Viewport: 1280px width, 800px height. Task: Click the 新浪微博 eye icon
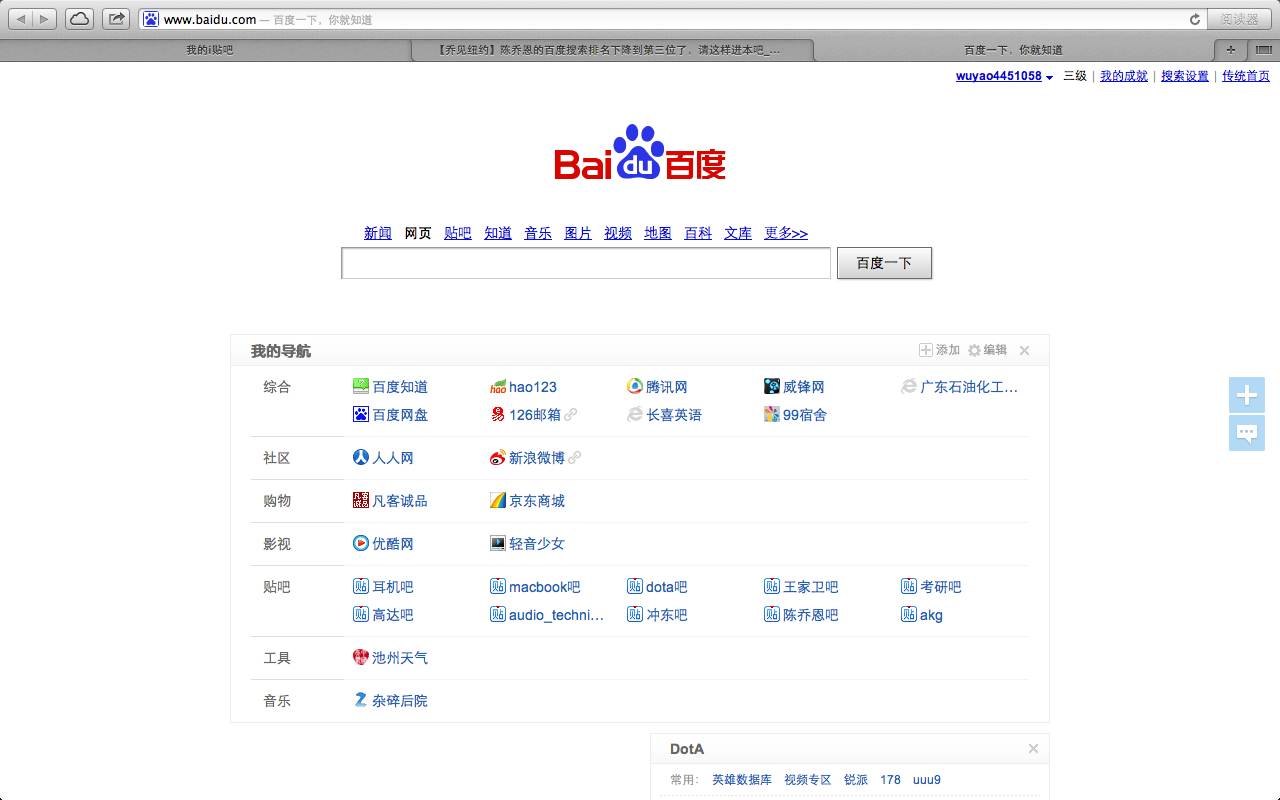pos(498,457)
